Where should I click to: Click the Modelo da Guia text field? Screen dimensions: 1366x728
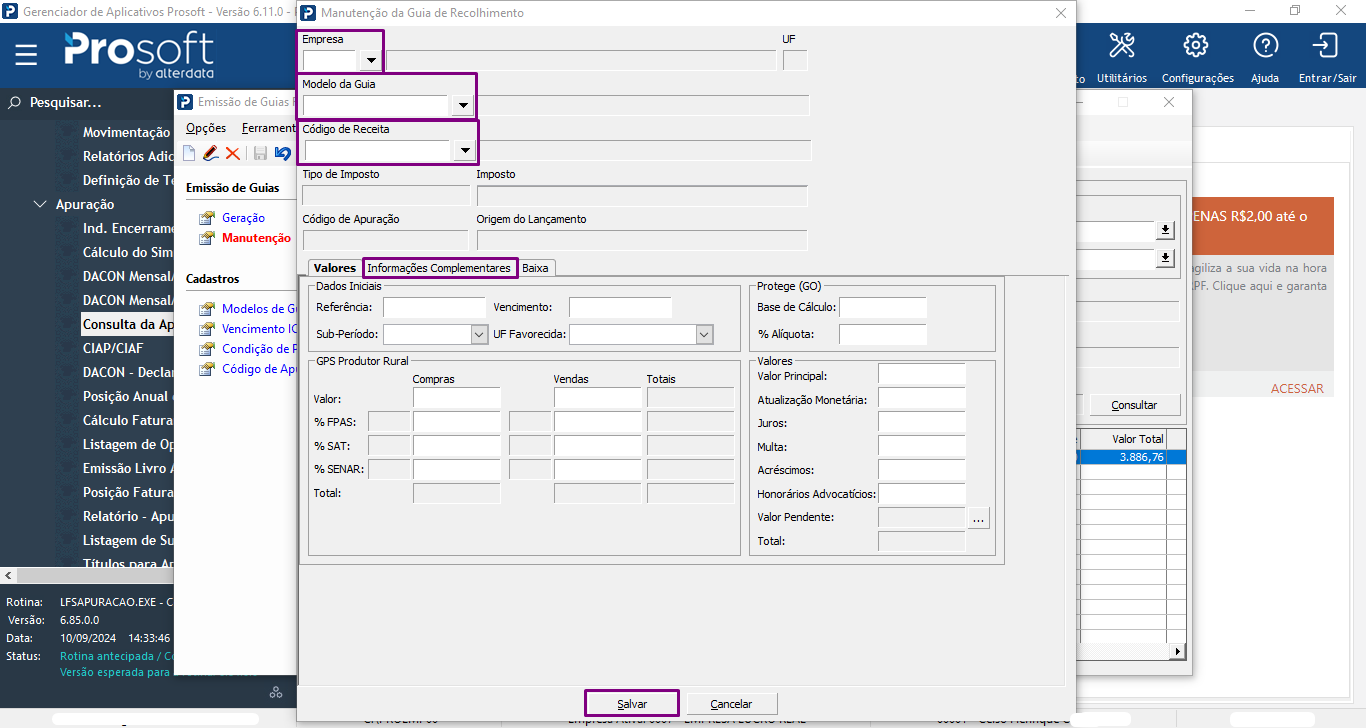(x=375, y=105)
